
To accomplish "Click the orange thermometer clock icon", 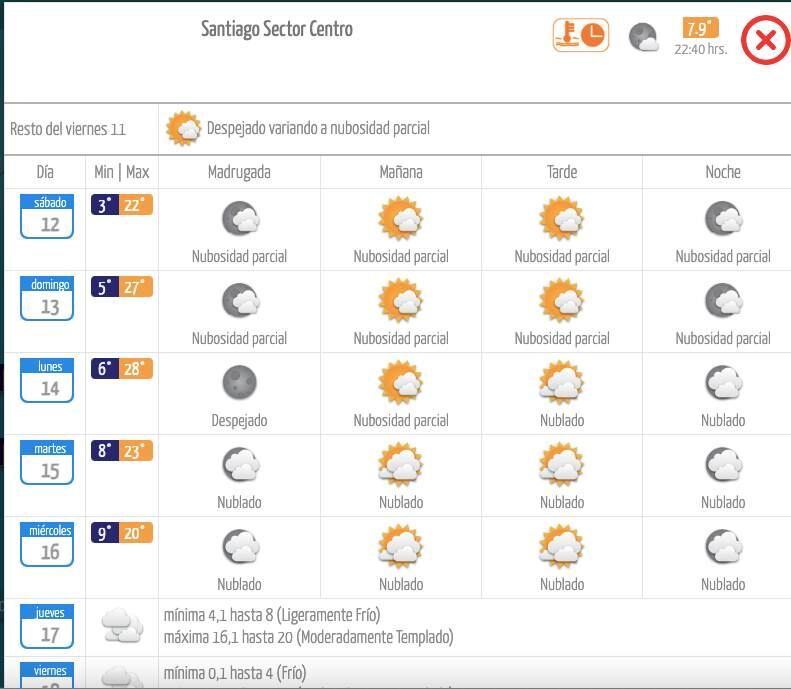I will coord(581,35).
